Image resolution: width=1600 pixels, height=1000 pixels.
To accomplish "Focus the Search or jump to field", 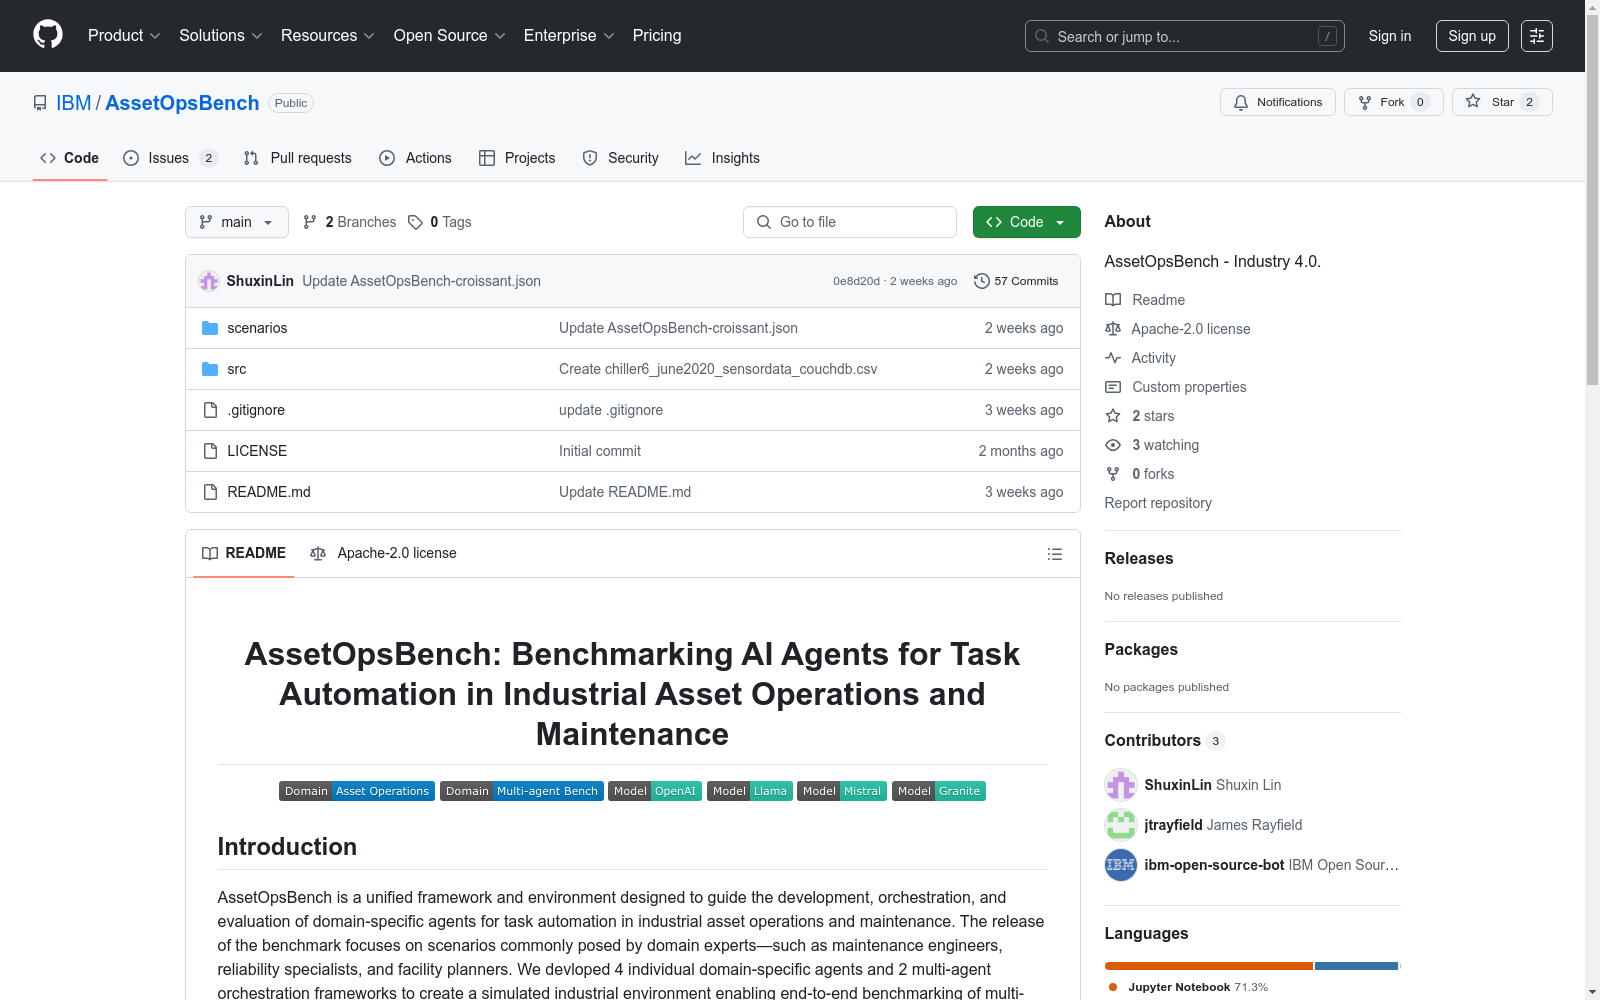I will [x=1185, y=36].
